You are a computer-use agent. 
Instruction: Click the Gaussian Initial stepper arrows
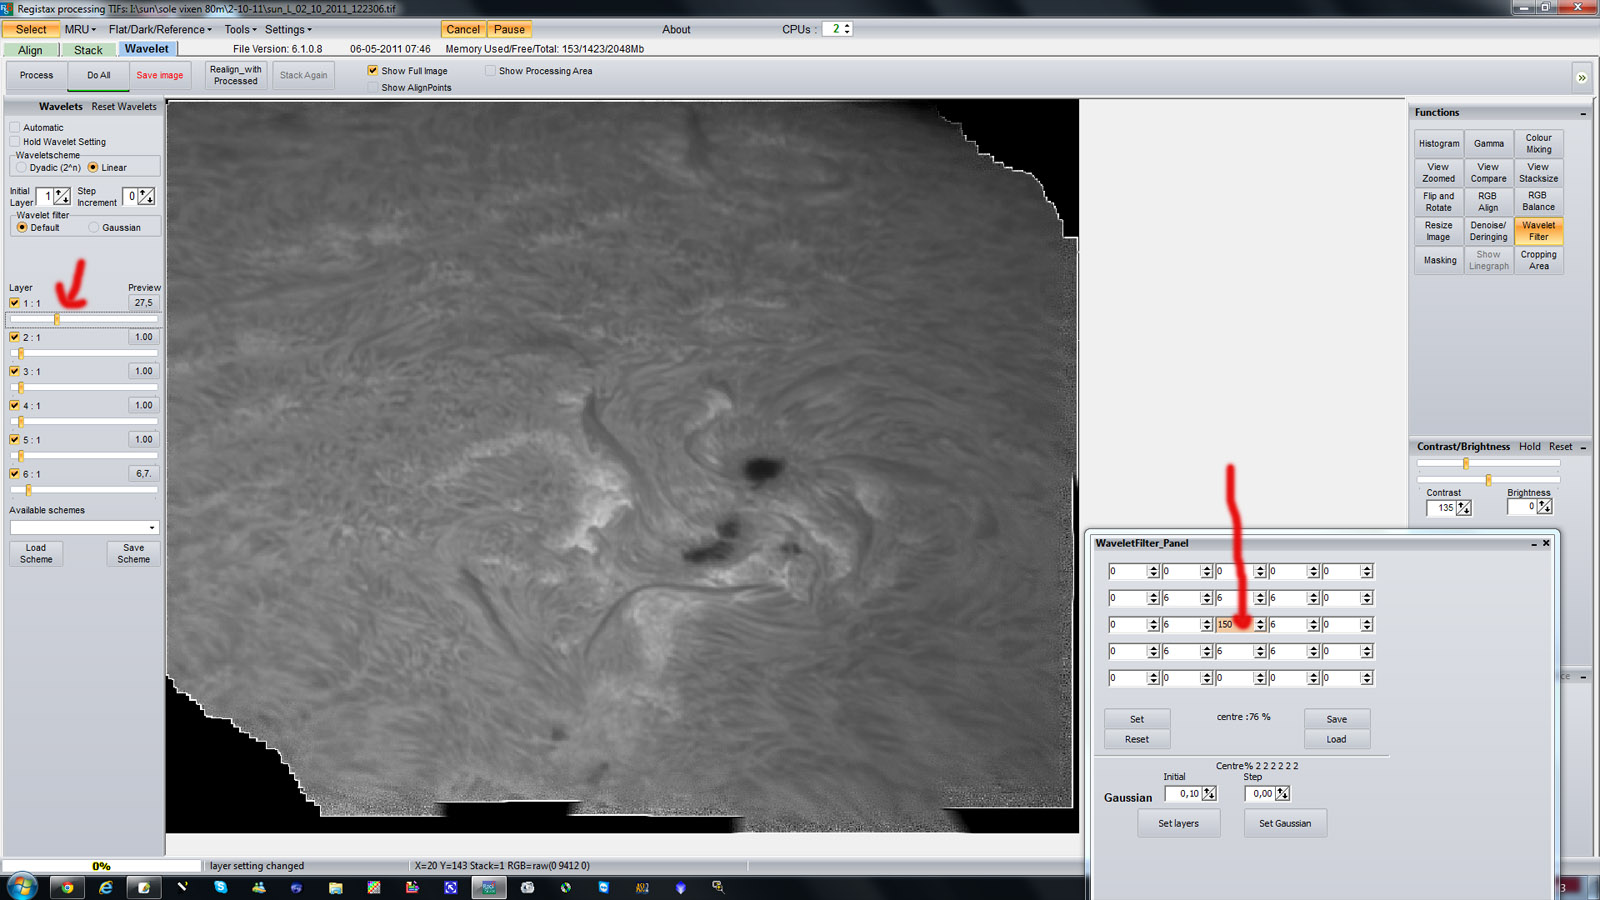tap(1209, 793)
